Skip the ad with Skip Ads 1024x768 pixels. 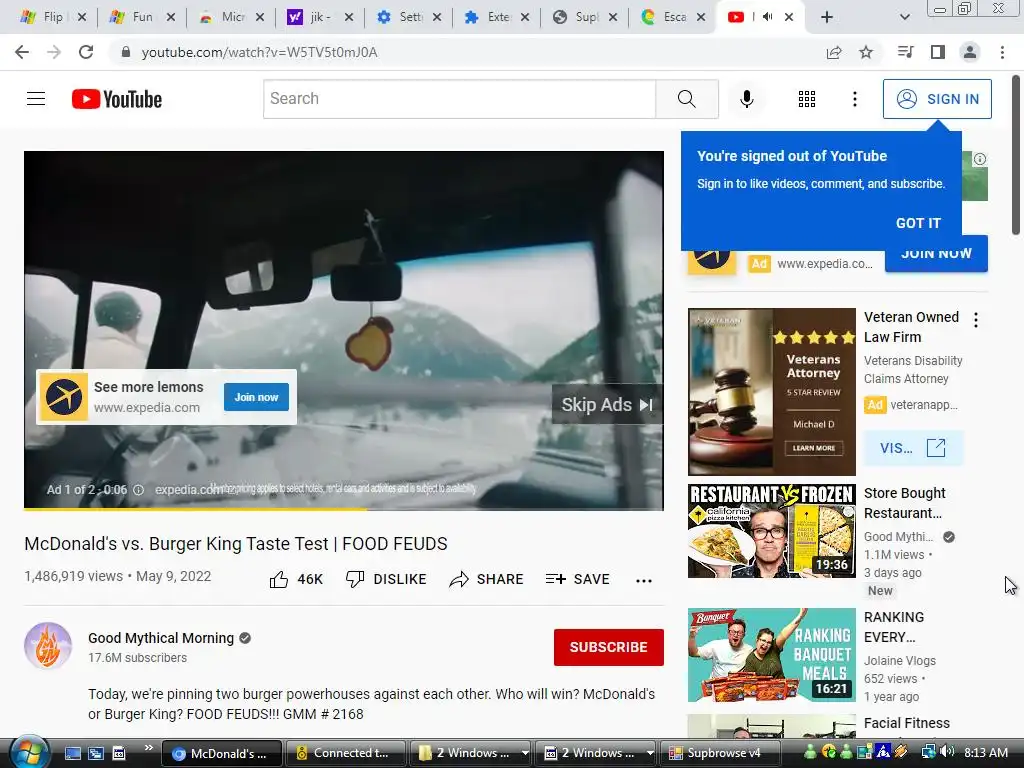(x=607, y=405)
